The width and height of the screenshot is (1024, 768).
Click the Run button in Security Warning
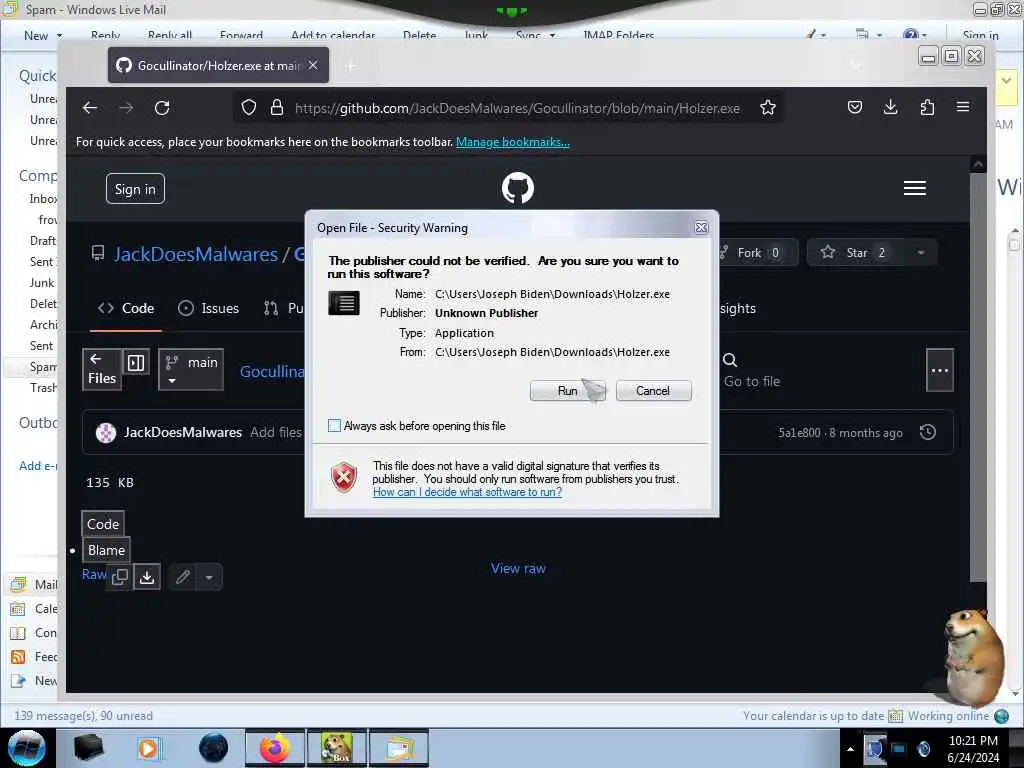[567, 391]
